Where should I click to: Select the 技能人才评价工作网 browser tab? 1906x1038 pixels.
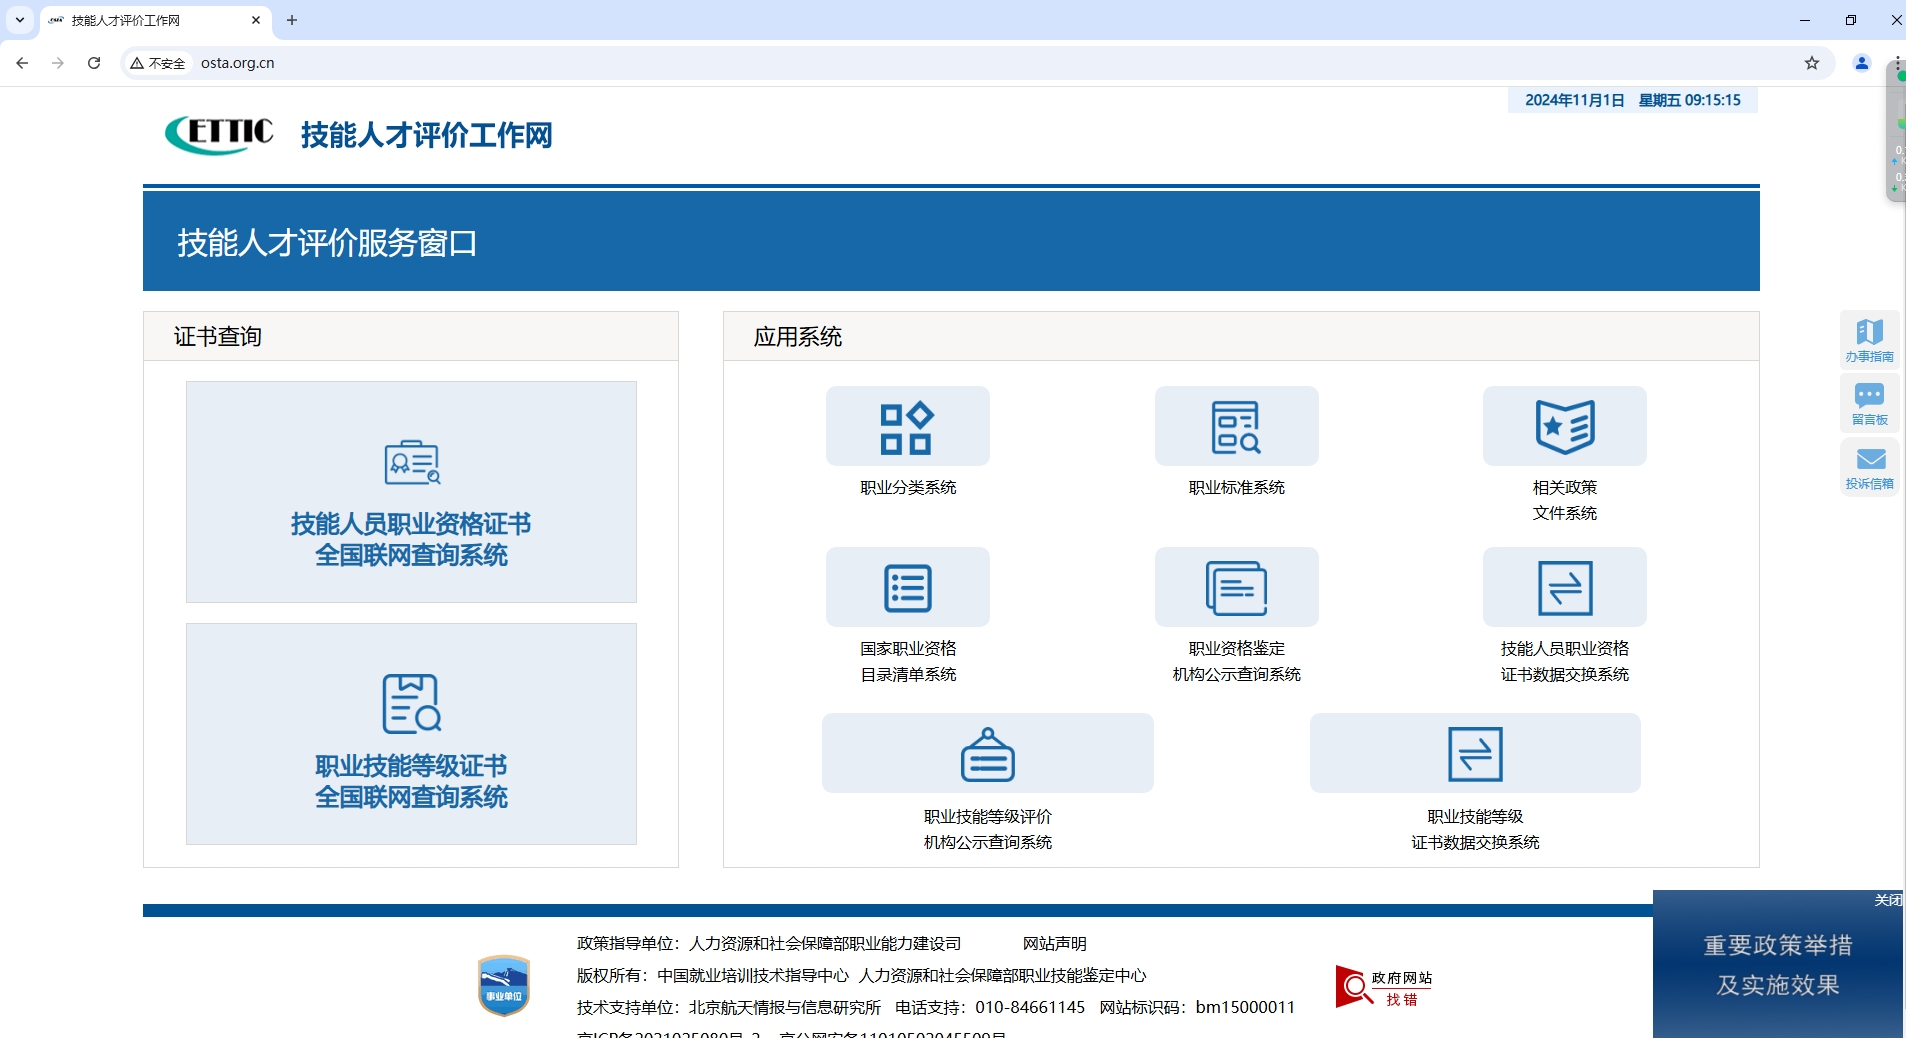pos(150,20)
